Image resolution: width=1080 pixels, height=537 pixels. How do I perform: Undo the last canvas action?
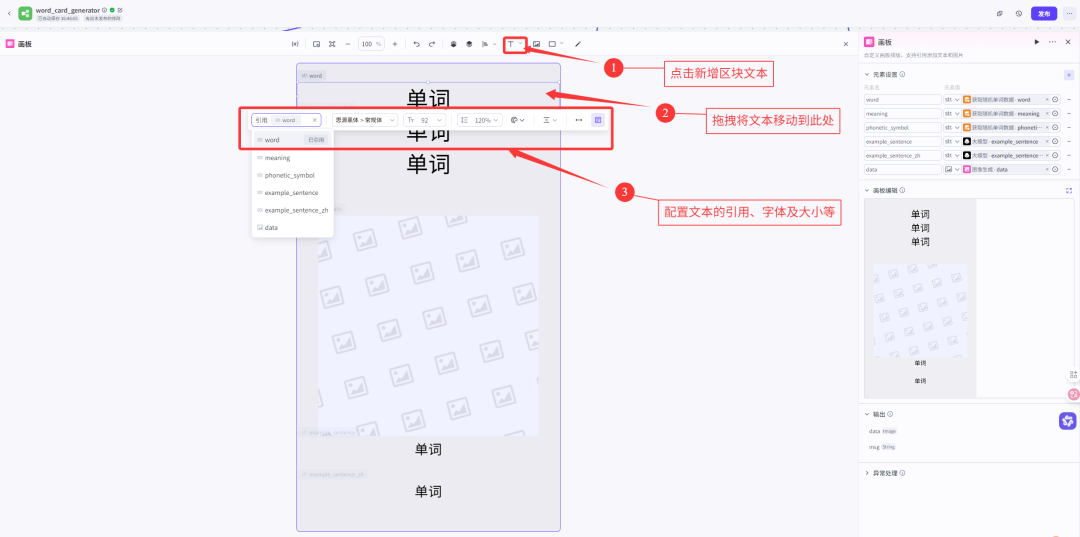[x=417, y=44]
